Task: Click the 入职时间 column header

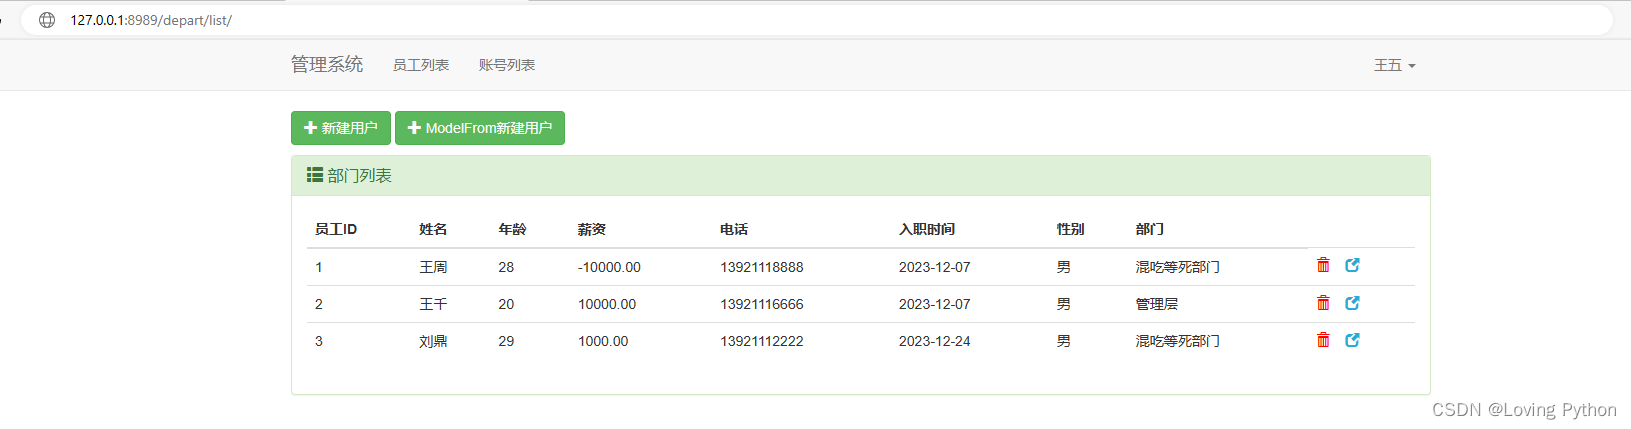Action: point(927,229)
